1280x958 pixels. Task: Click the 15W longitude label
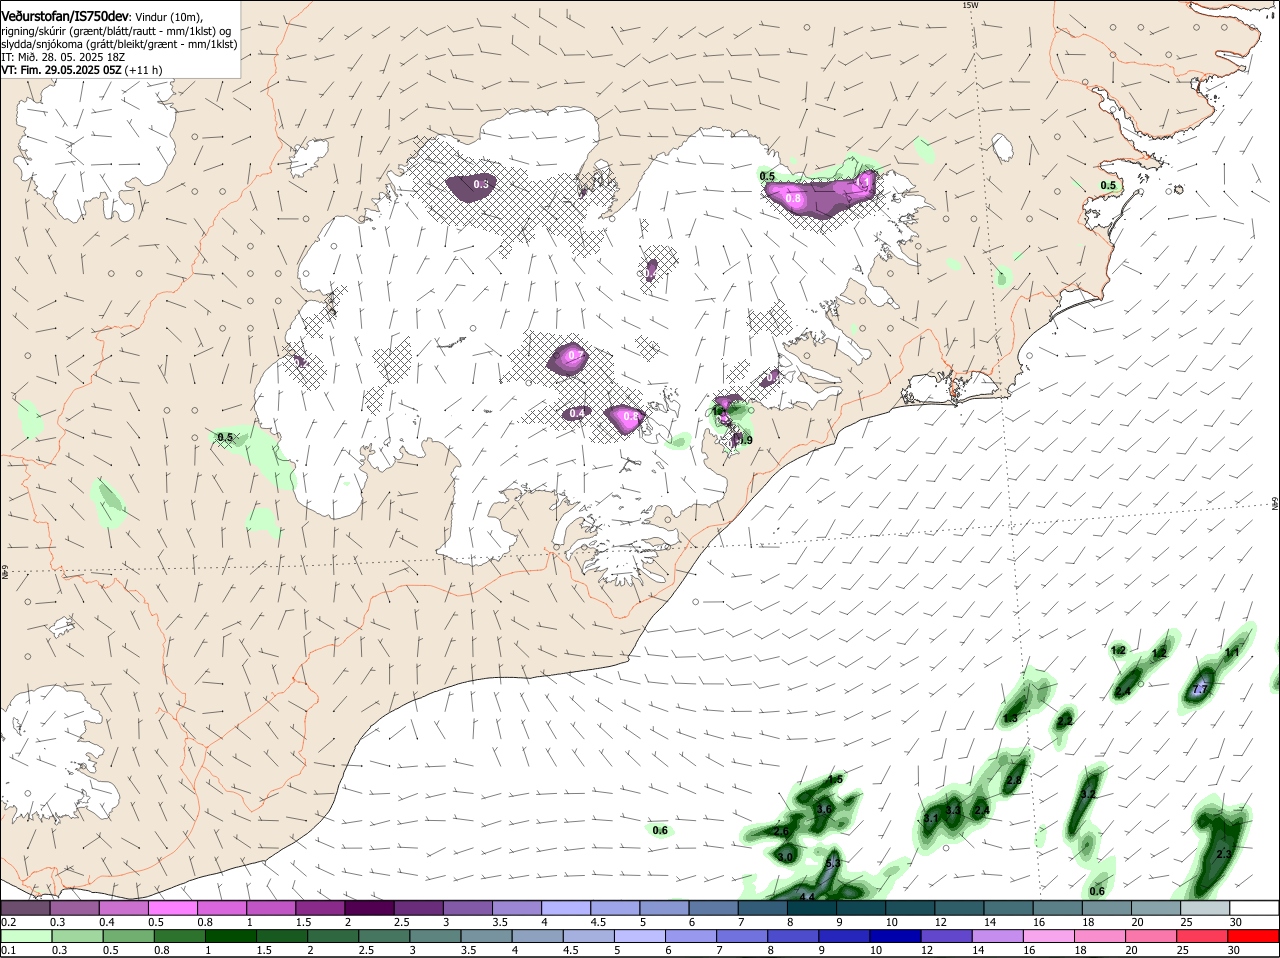pyautogui.click(x=970, y=5)
